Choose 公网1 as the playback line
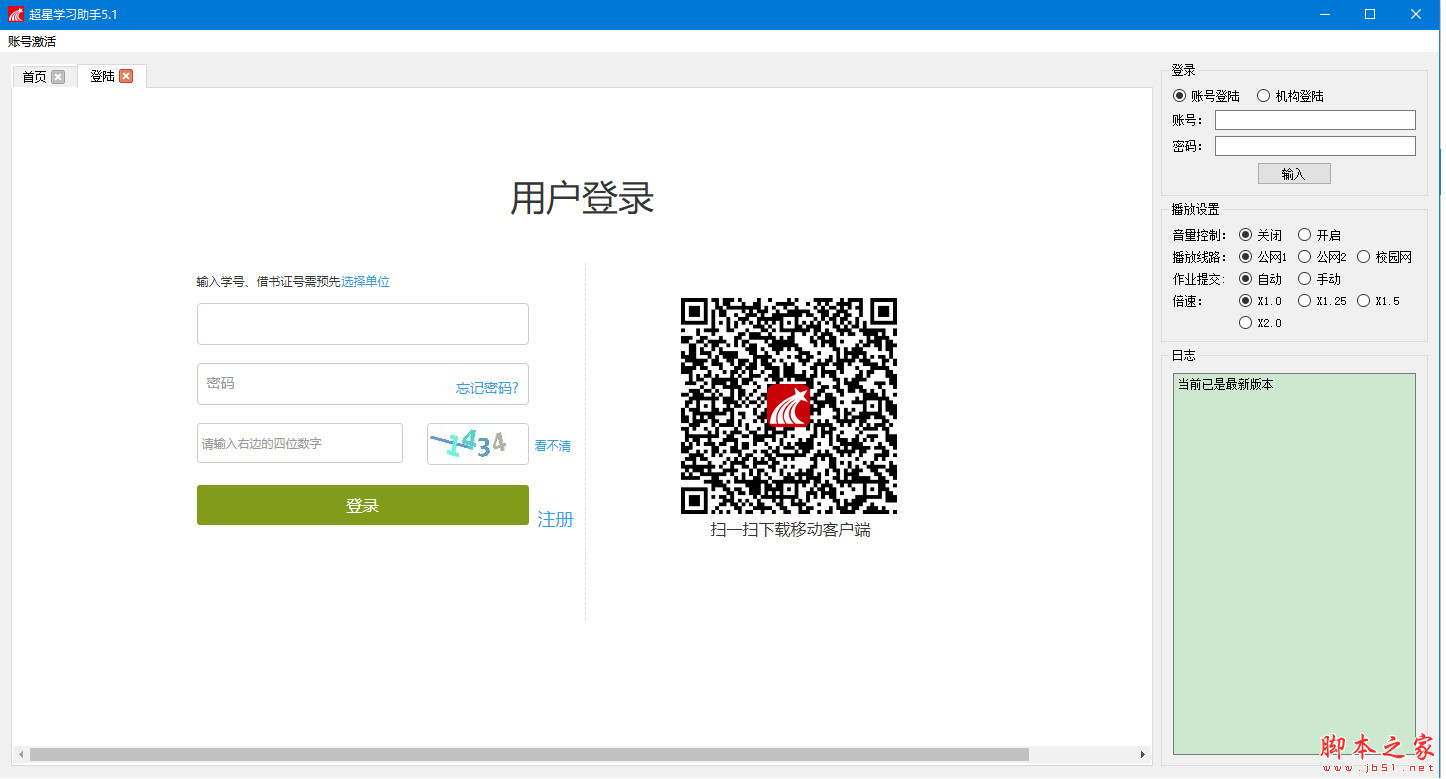The height and width of the screenshot is (779, 1446). pos(1263,257)
